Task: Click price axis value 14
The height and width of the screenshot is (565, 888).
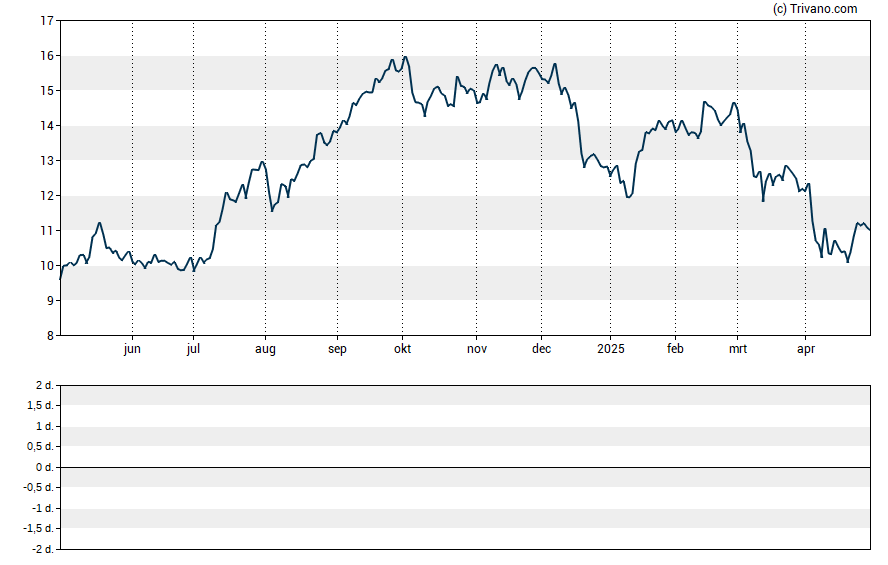Action: 47,126
